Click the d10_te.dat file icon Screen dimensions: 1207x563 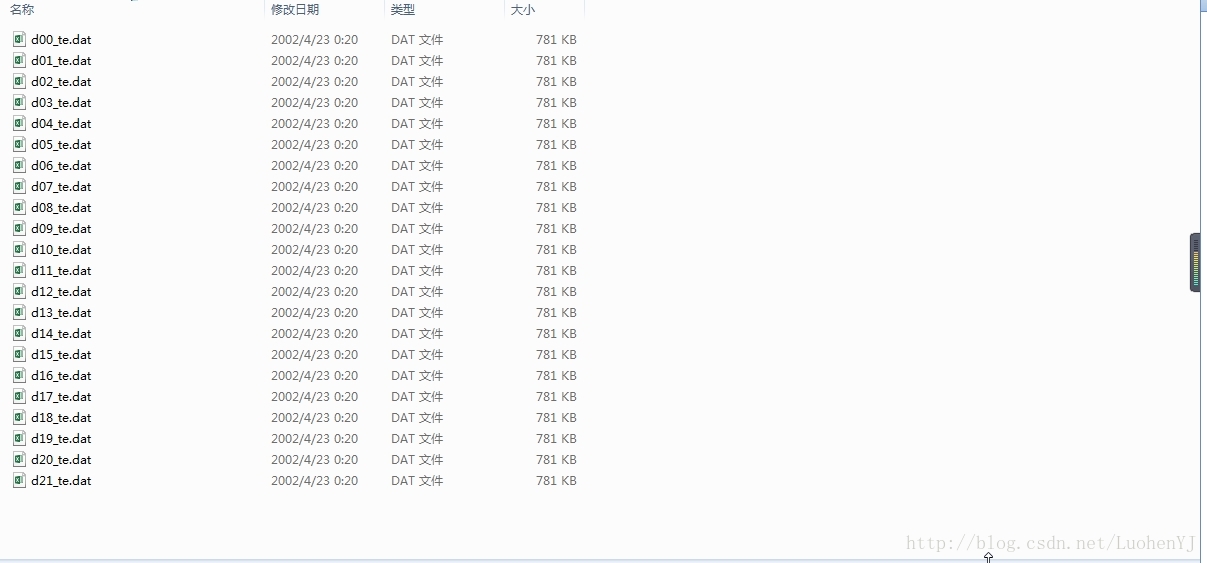(x=19, y=249)
